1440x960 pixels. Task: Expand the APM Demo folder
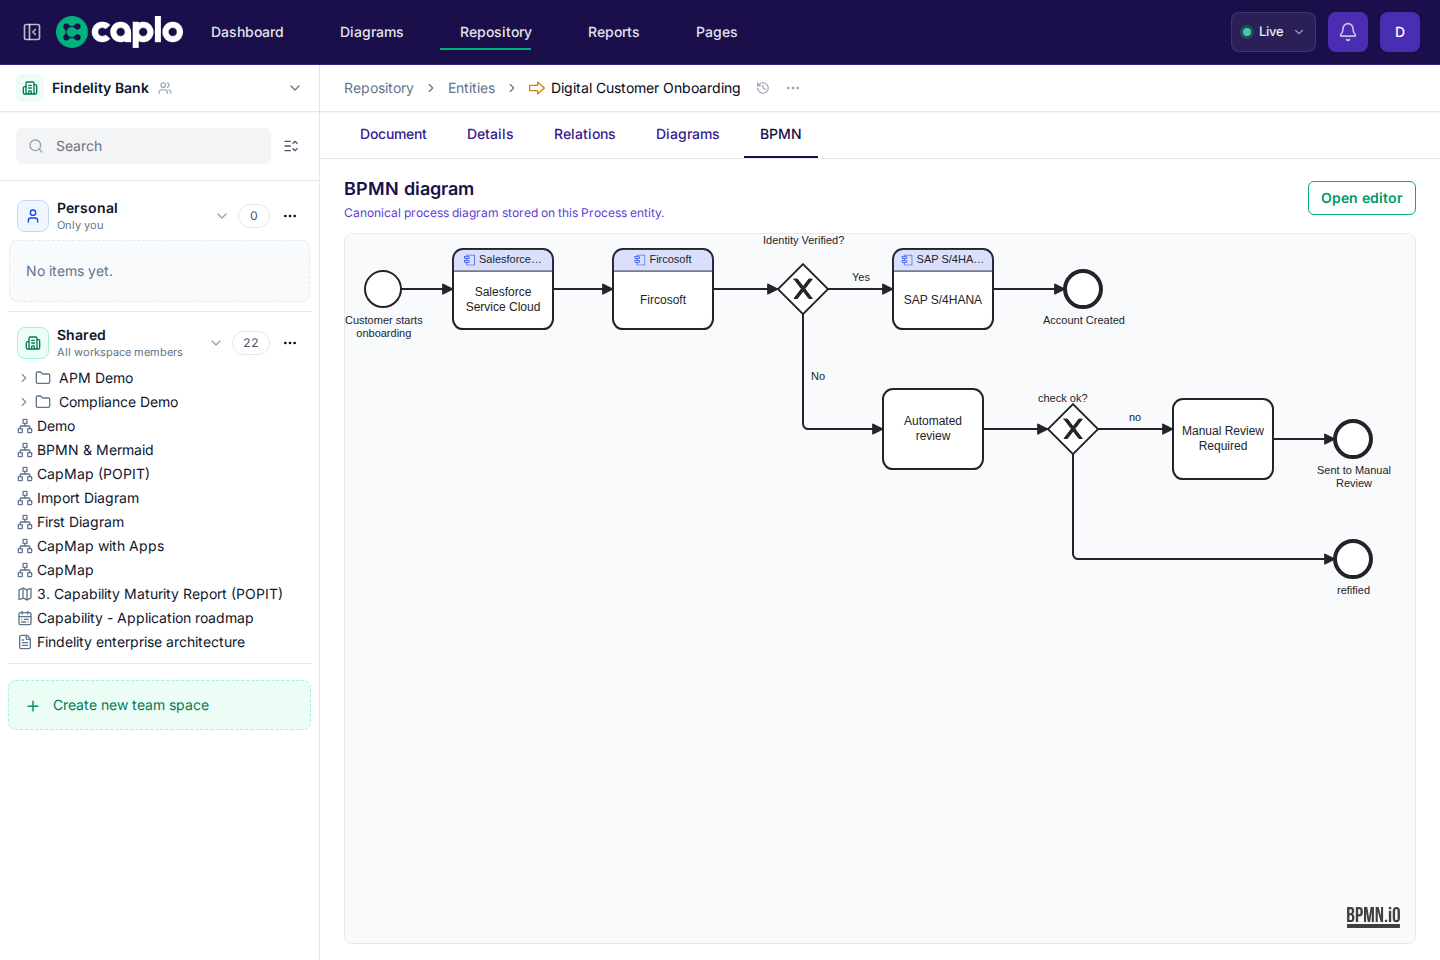24,378
